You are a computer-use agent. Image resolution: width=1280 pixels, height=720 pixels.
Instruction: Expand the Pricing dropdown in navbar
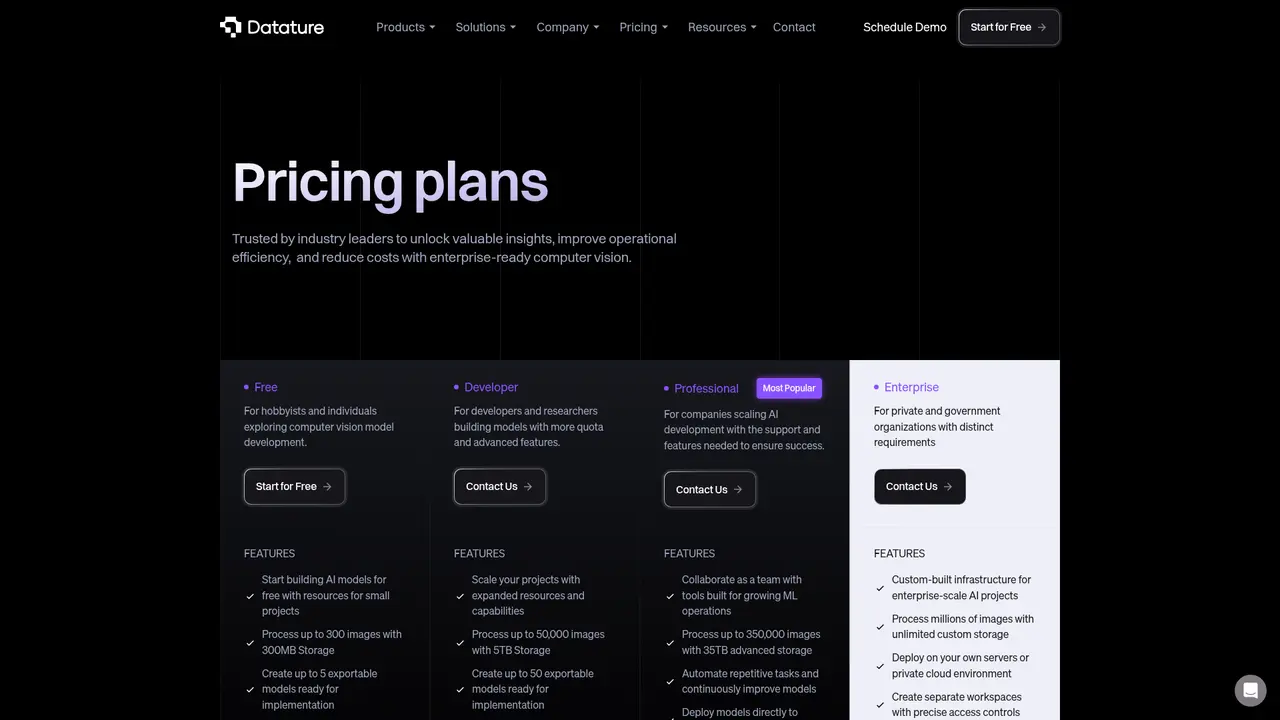(x=643, y=27)
